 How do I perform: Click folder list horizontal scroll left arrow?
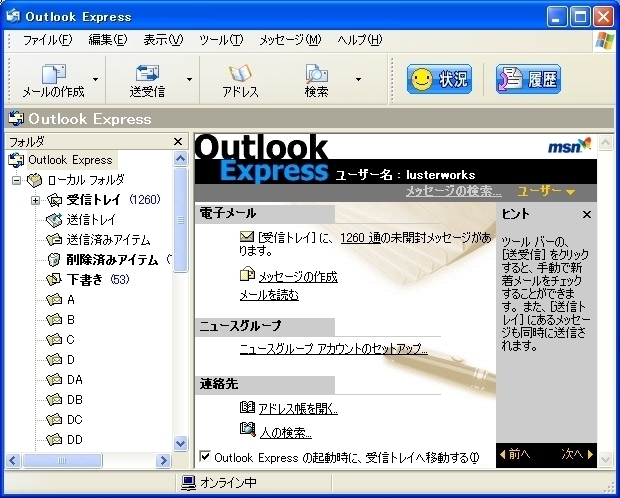tap(13, 460)
